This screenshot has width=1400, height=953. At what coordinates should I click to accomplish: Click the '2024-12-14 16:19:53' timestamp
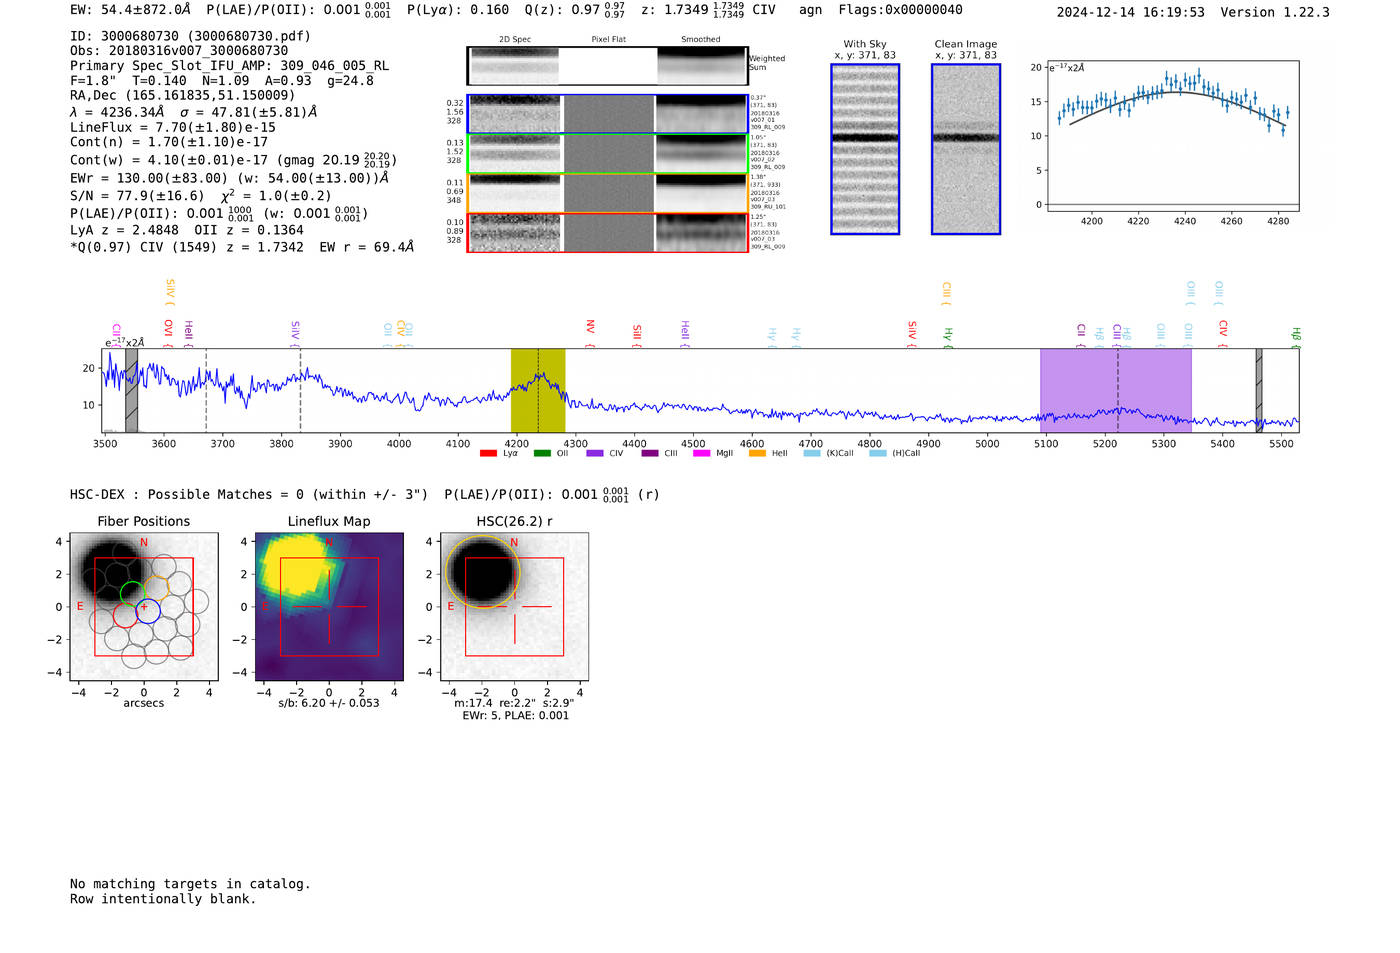click(x=1130, y=12)
